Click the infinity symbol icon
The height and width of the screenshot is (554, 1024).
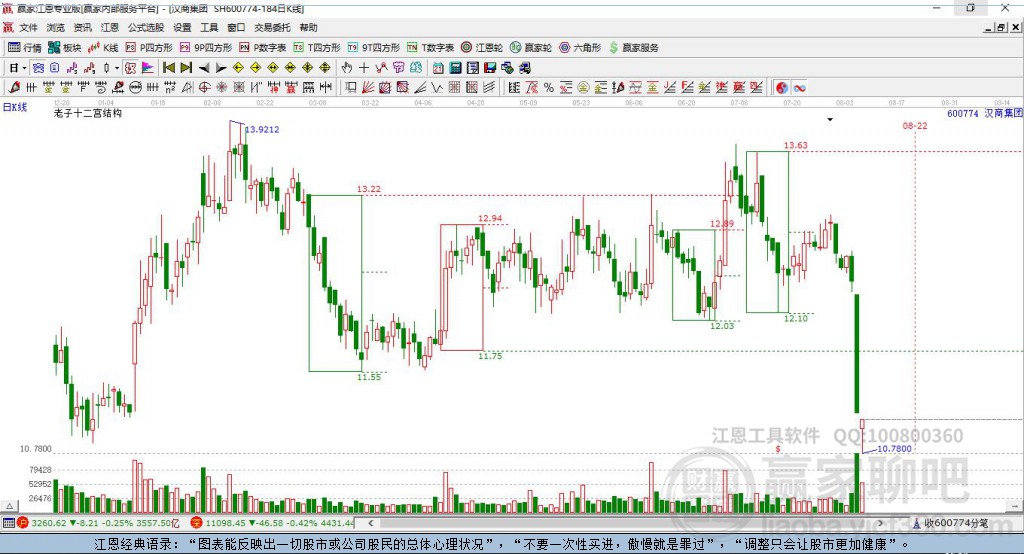(x=799, y=87)
